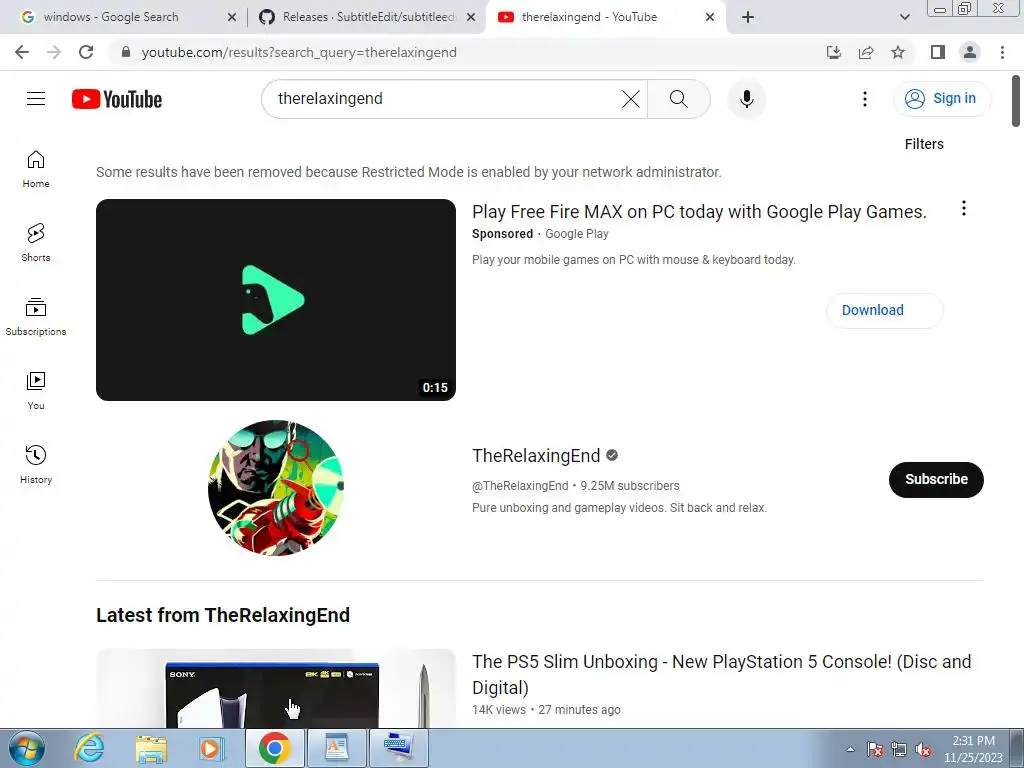Screen dimensions: 1024x768
Task: Close the SubtitleEdit Releases tab
Action: coord(471,17)
